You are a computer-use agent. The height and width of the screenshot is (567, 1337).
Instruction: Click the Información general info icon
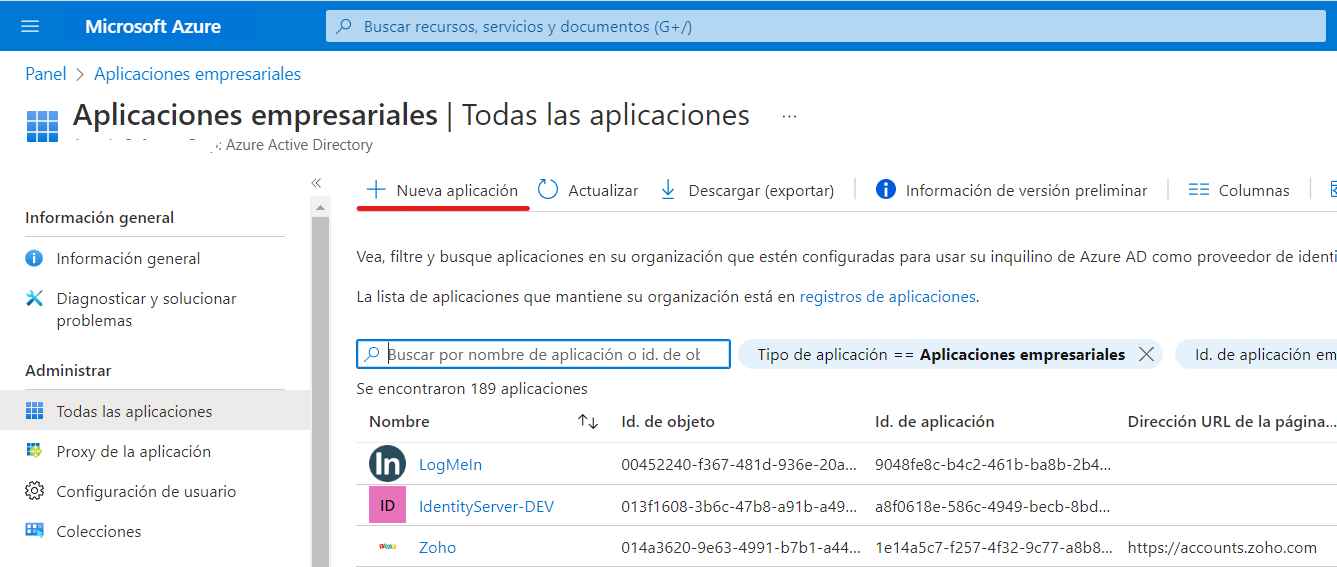click(x=35, y=258)
